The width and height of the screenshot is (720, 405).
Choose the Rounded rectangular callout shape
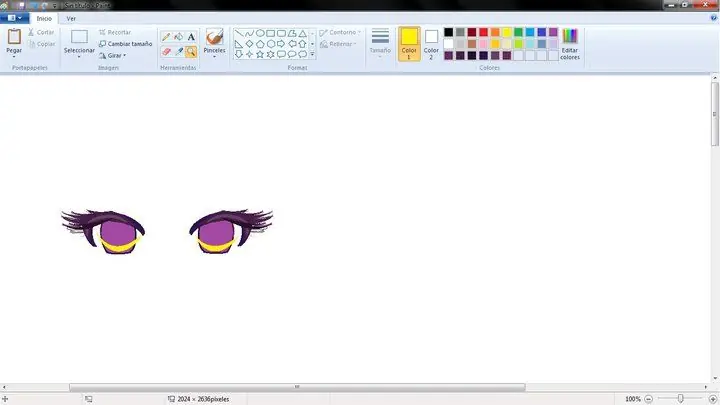tap(281, 54)
